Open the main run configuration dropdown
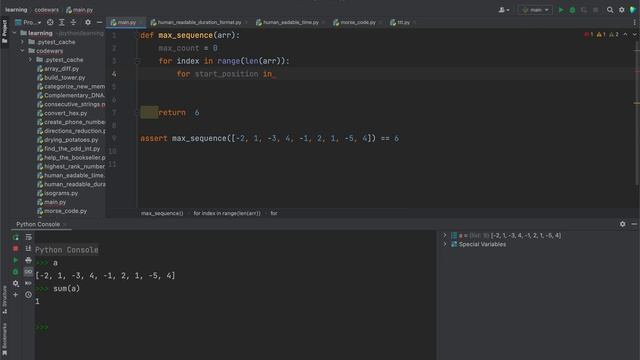Viewport: 640px width, 360px height. 535,10
